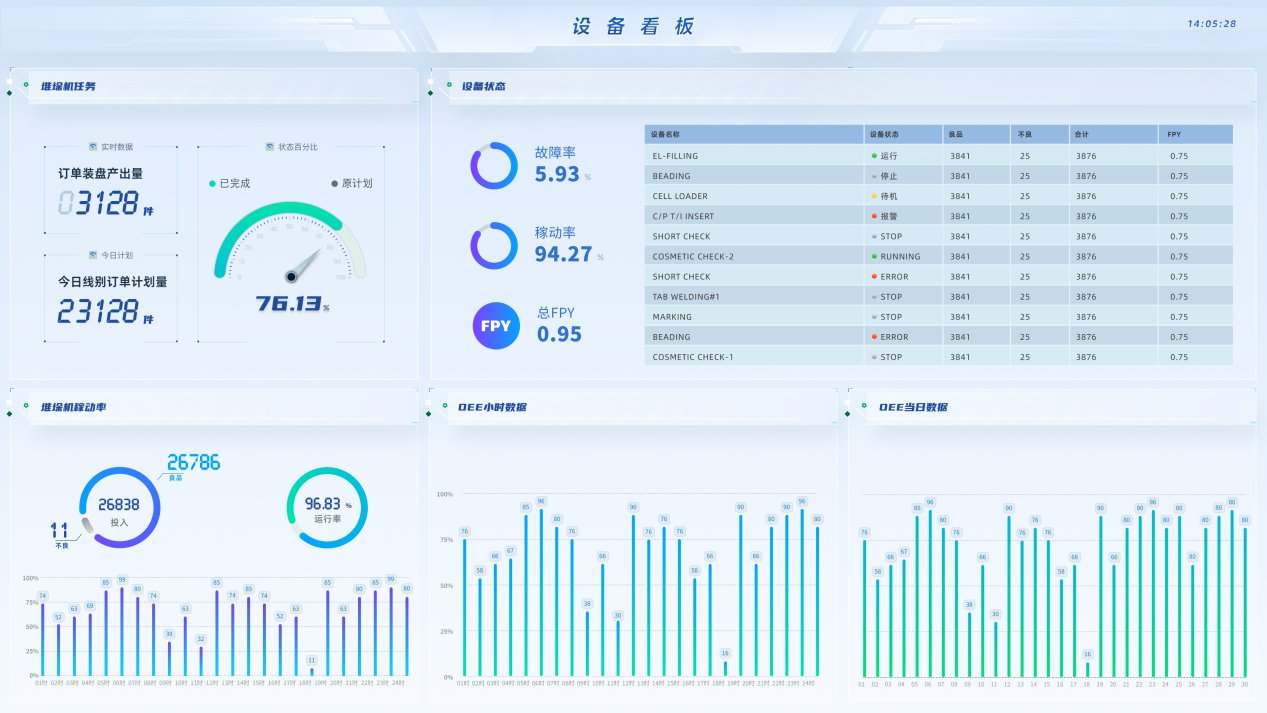This screenshot has width=1267, height=713.
Task: Click the 18时 bar labeled 11 in 推垛机稼动率
Action: (x=312, y=672)
